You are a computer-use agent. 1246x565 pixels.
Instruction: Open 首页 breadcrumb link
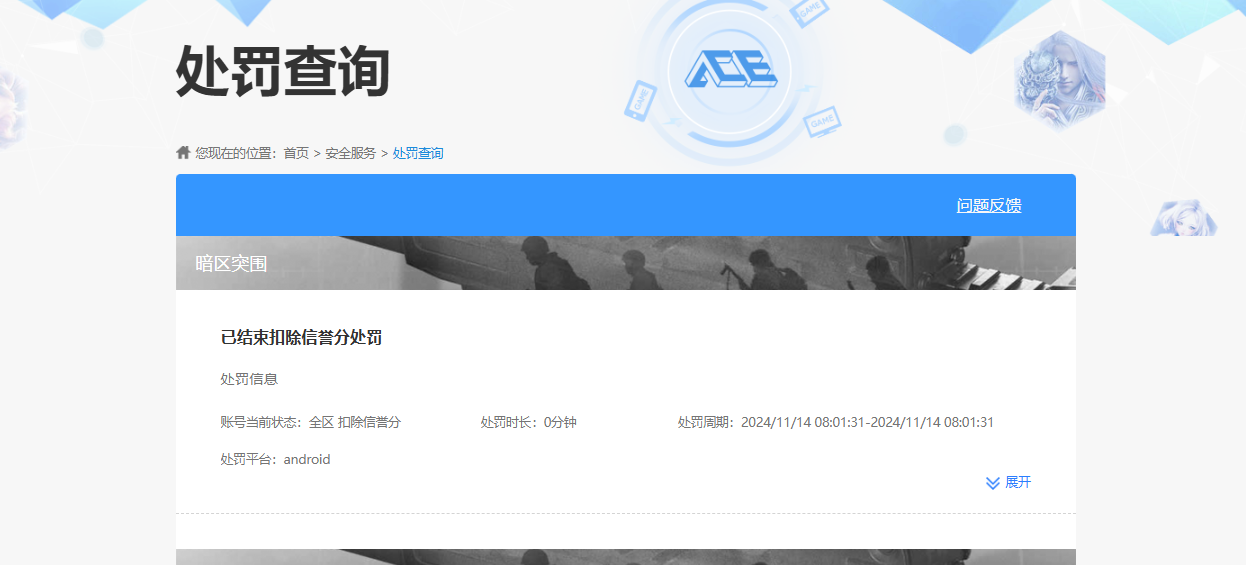[x=296, y=153]
